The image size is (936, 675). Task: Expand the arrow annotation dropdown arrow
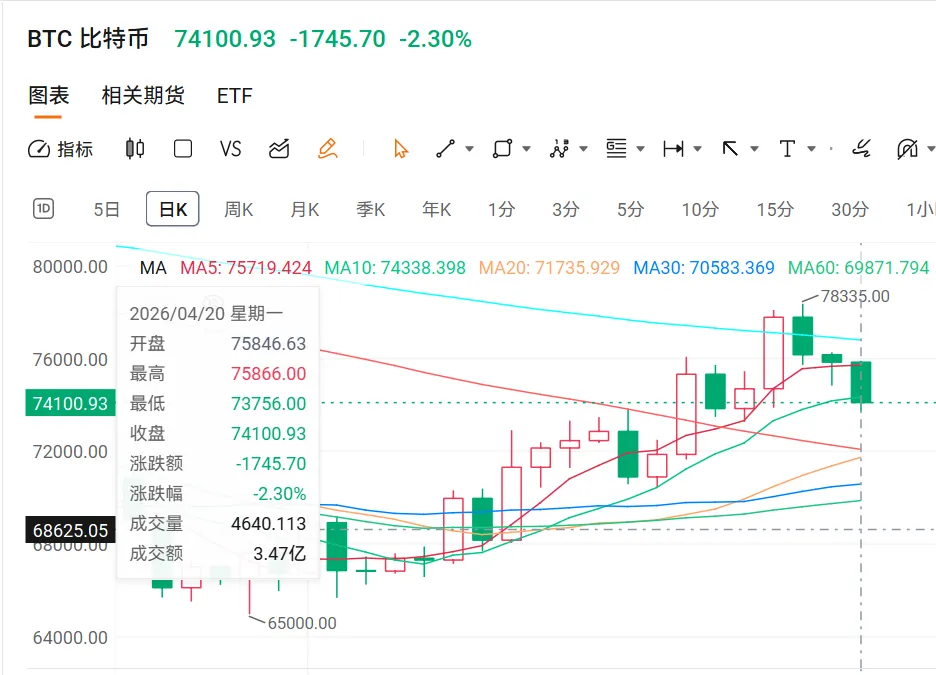[755, 149]
